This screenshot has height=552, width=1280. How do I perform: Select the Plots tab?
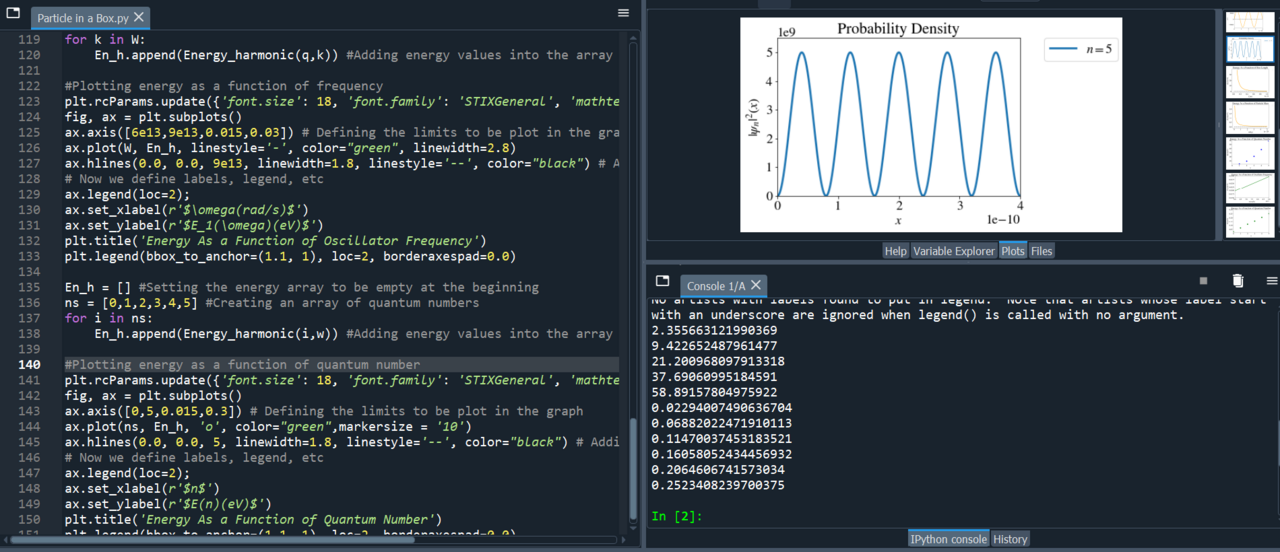(1012, 251)
